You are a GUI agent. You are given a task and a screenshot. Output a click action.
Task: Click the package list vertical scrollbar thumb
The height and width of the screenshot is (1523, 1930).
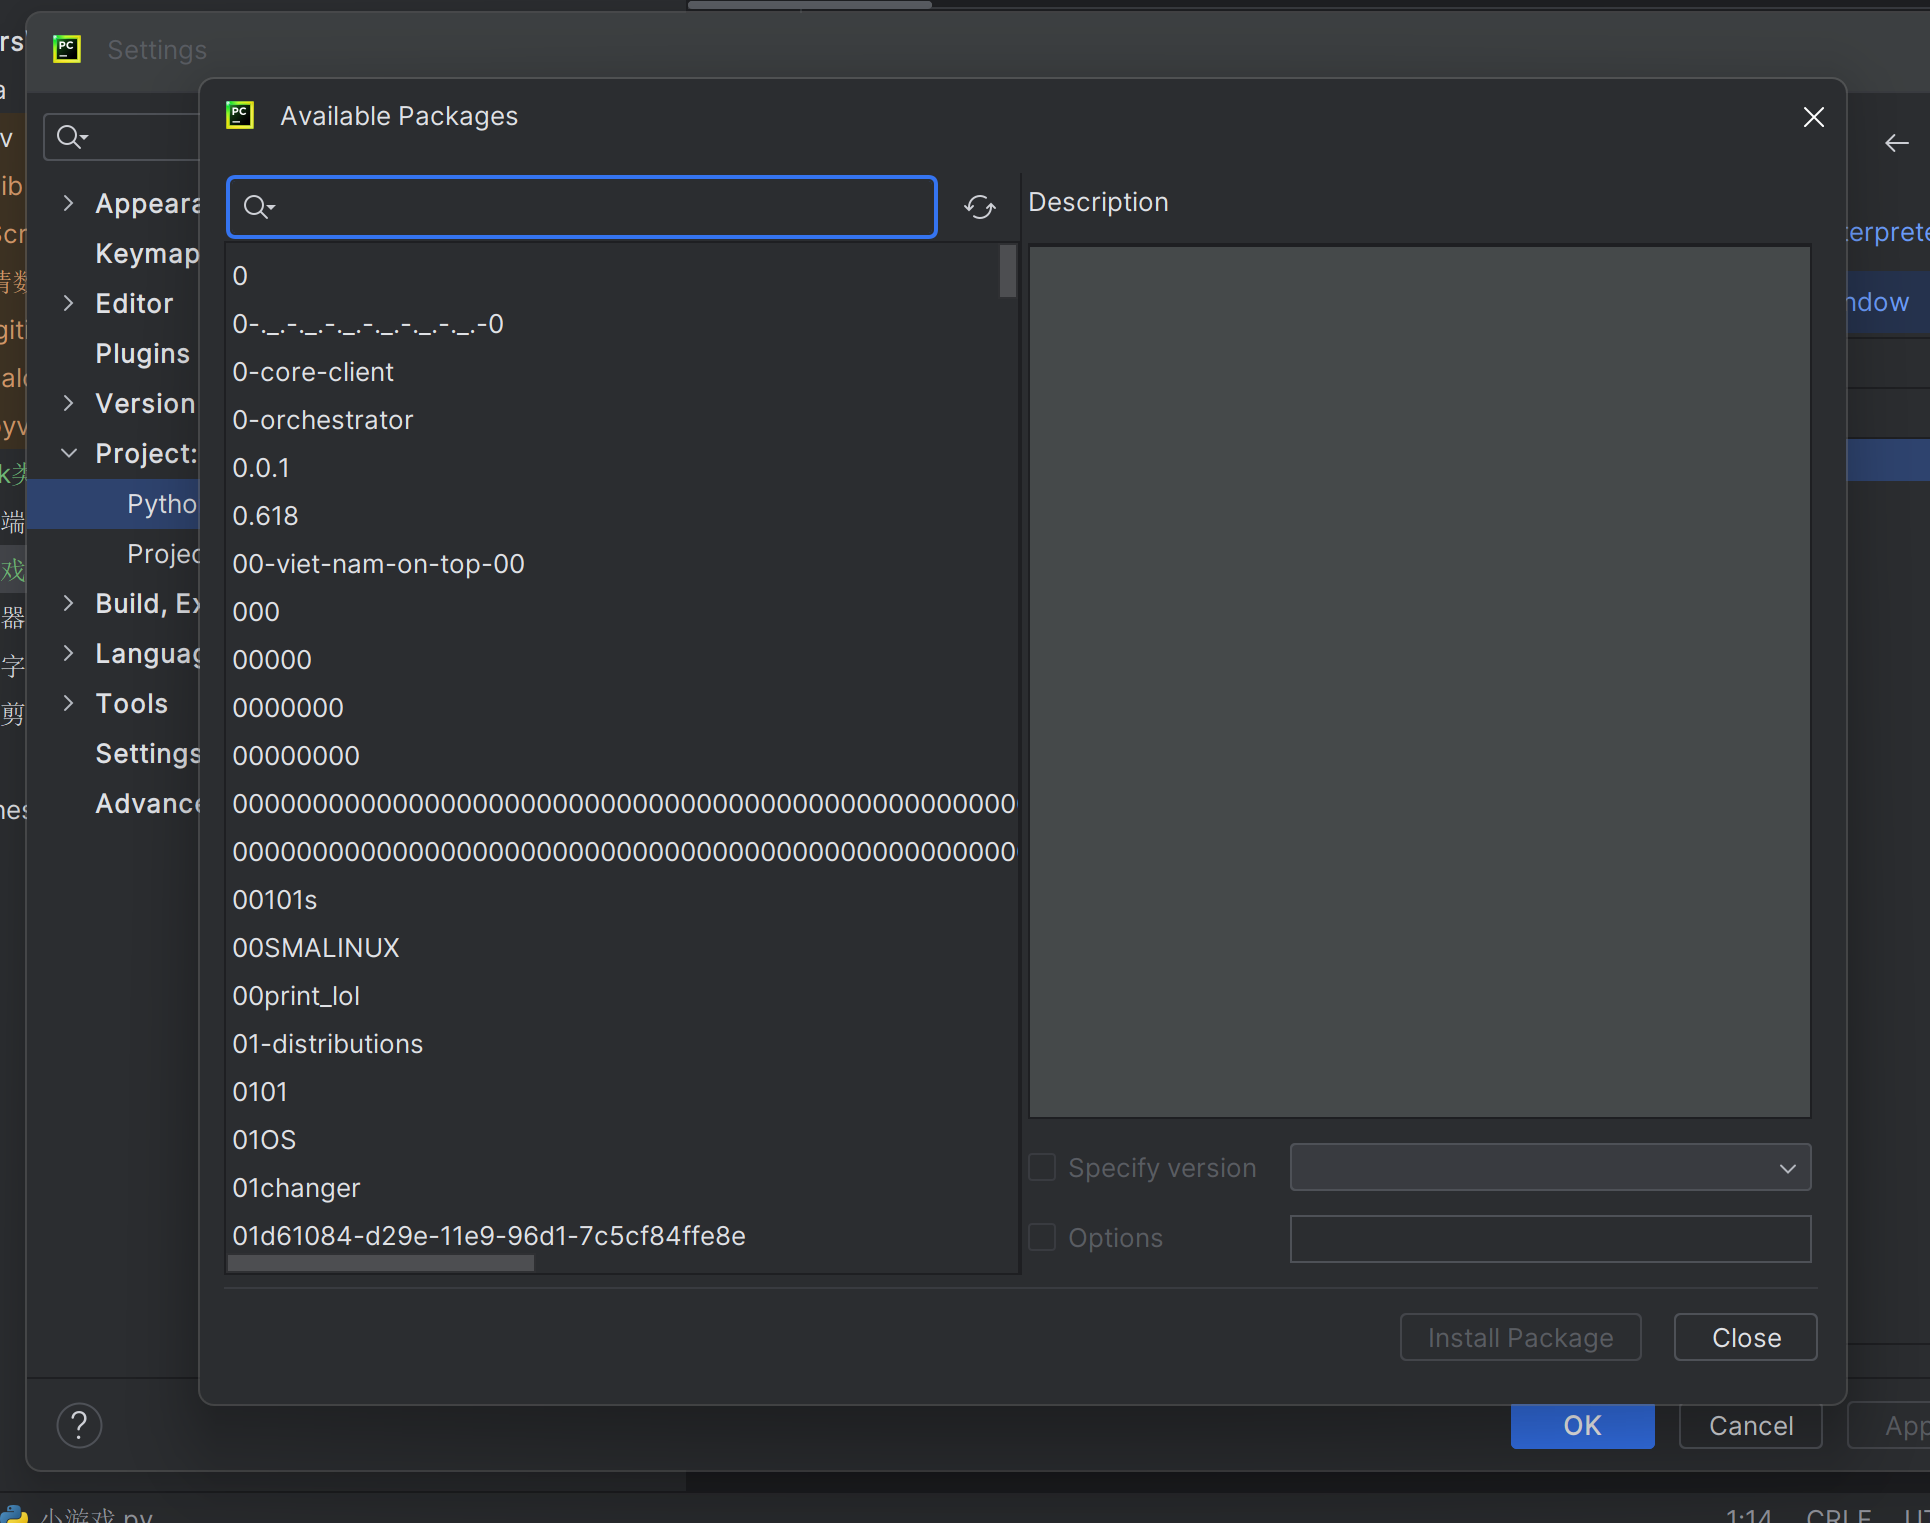click(1008, 271)
